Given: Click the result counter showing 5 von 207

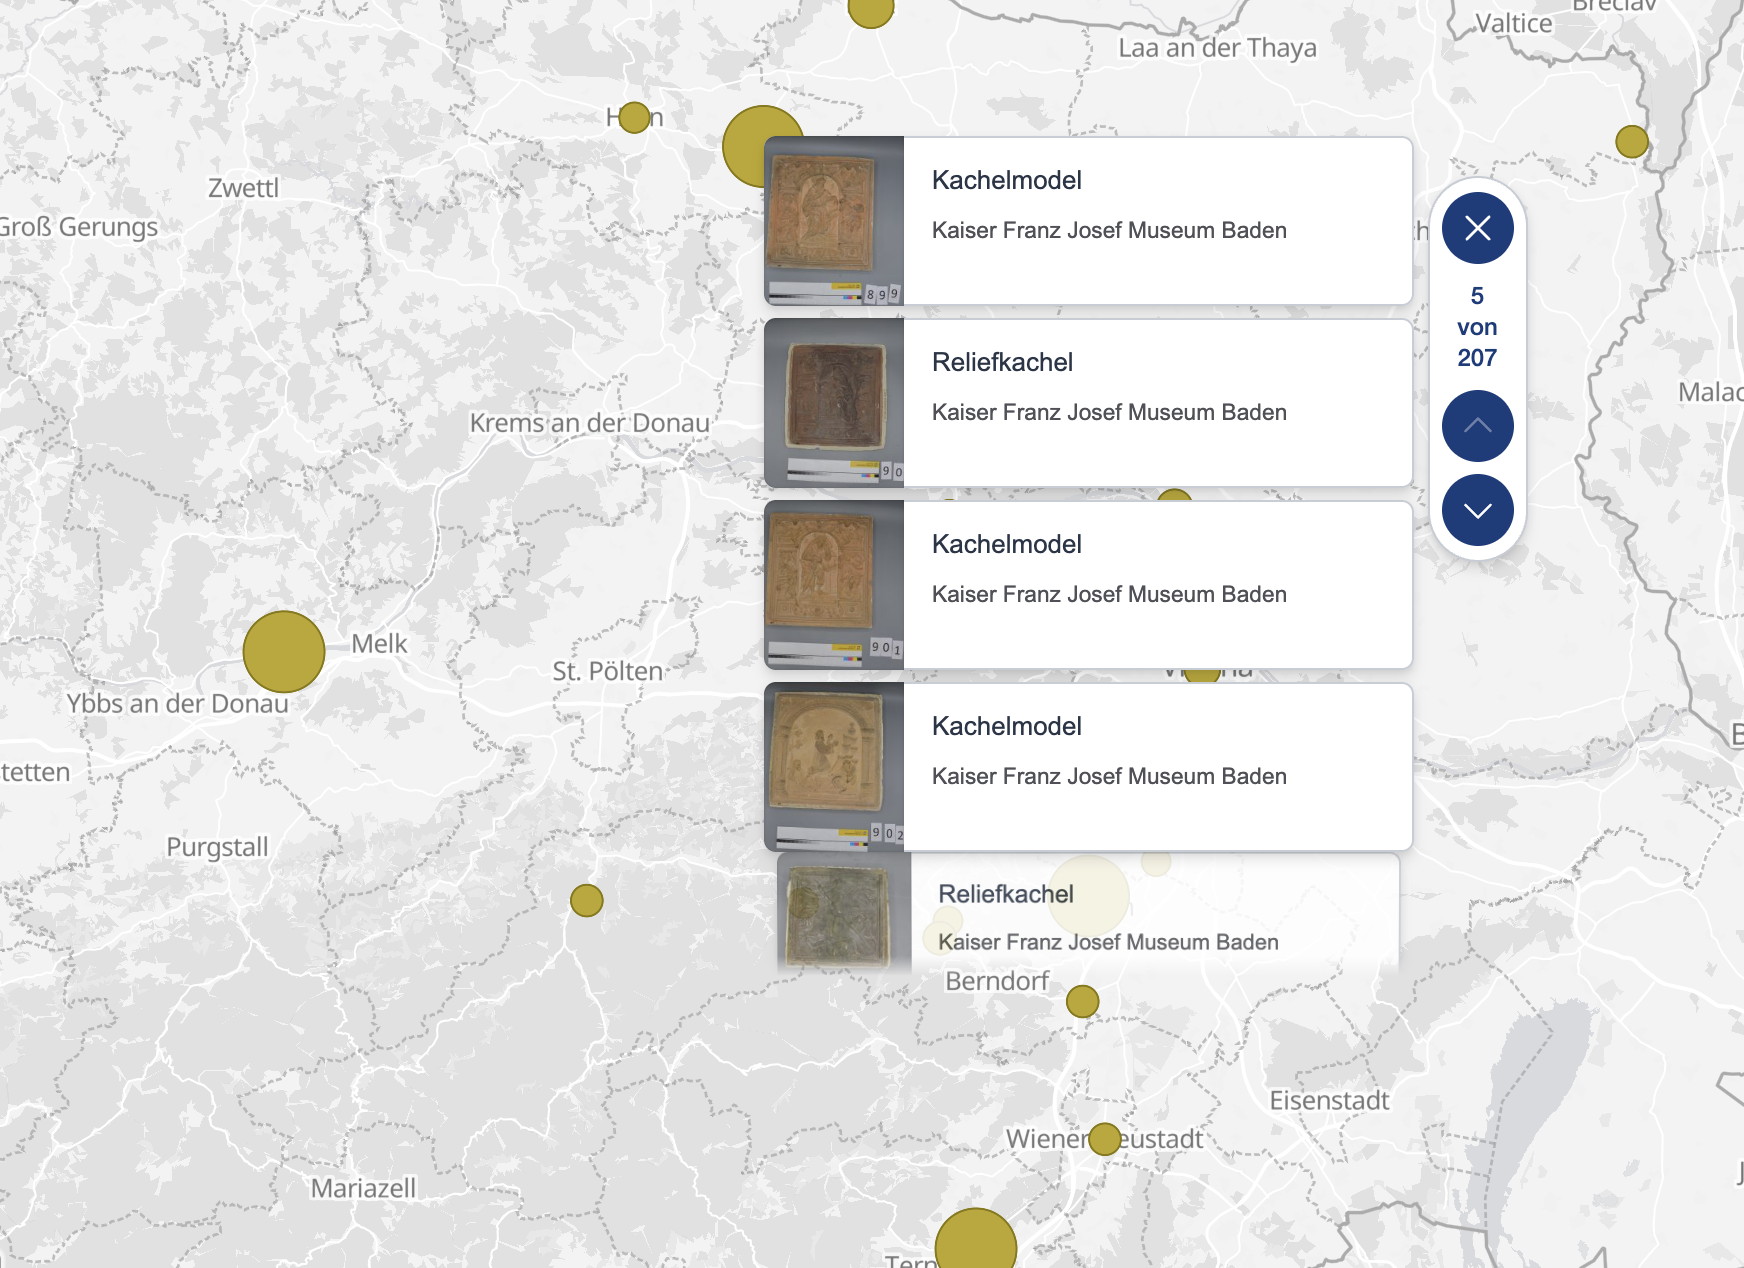Looking at the screenshot, I should [1477, 326].
